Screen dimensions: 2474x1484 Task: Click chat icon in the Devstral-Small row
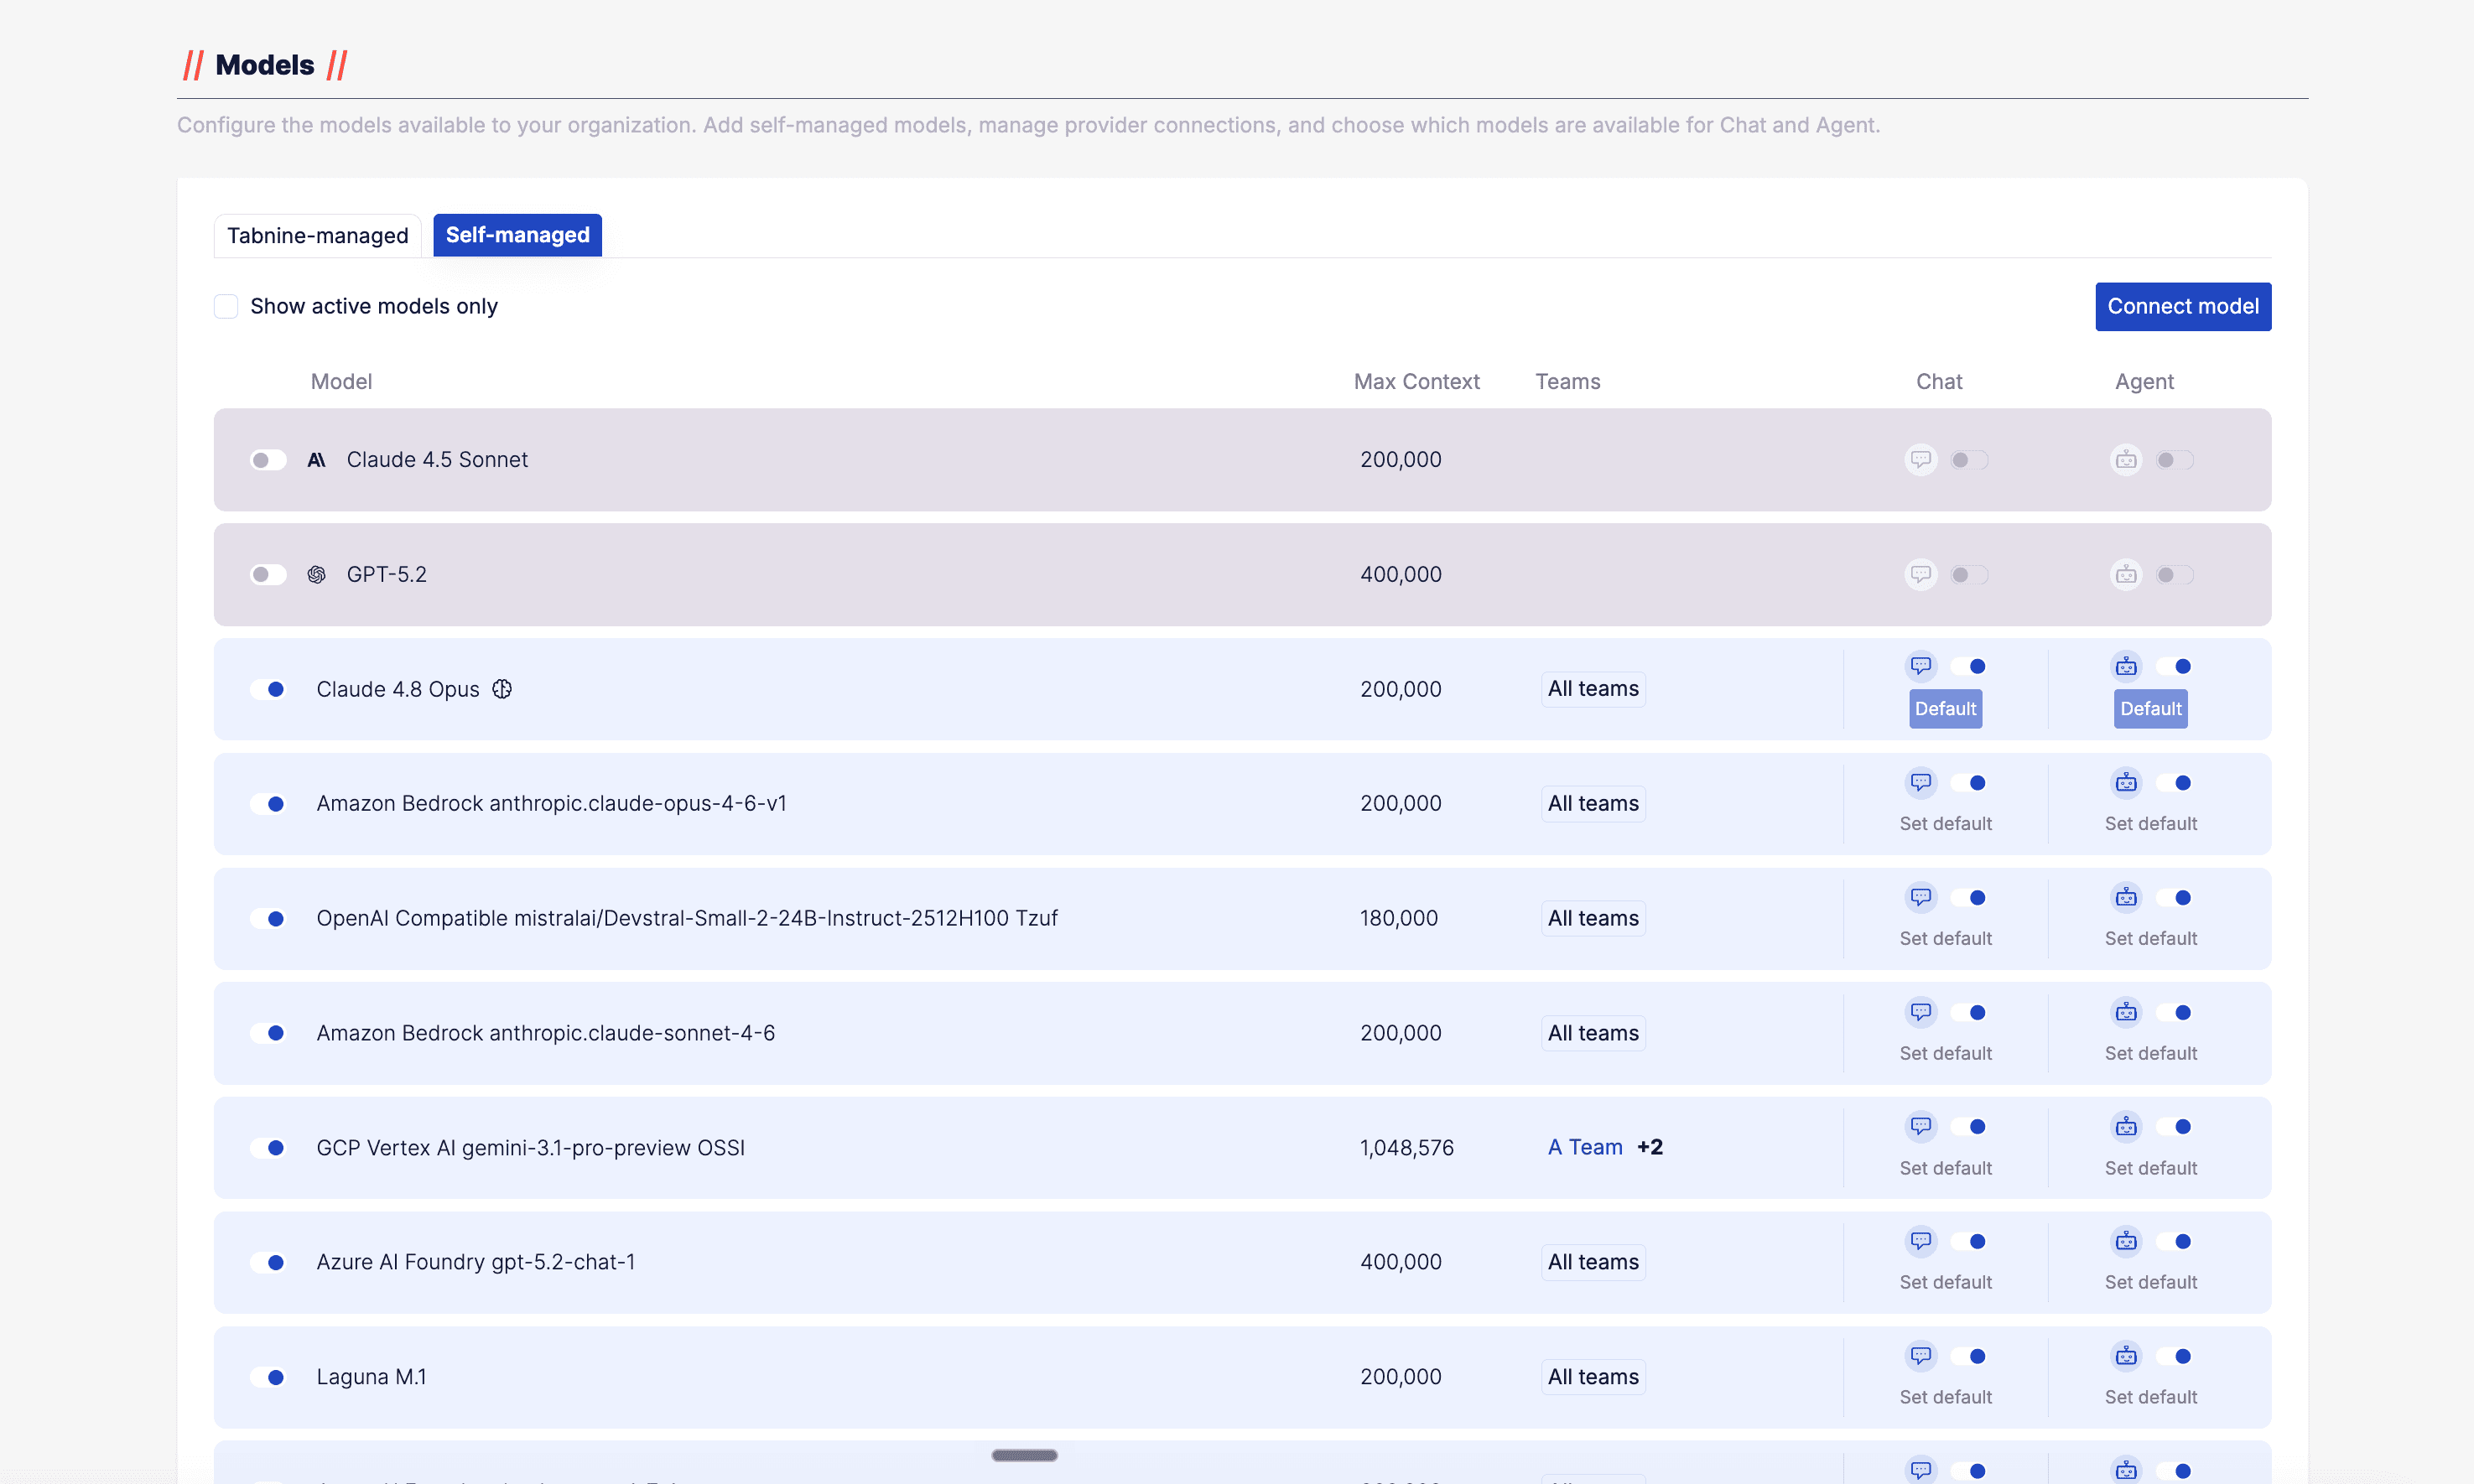point(1921,897)
